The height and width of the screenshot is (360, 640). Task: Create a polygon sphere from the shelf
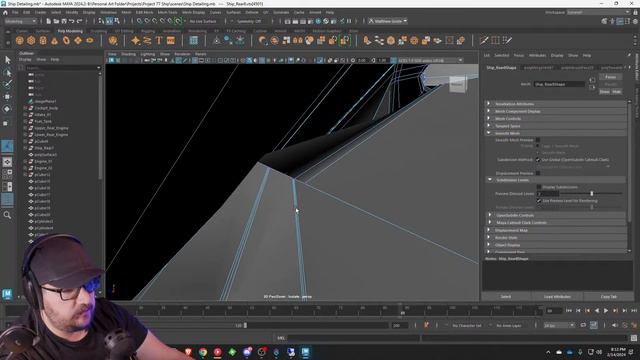[x=20, y=40]
